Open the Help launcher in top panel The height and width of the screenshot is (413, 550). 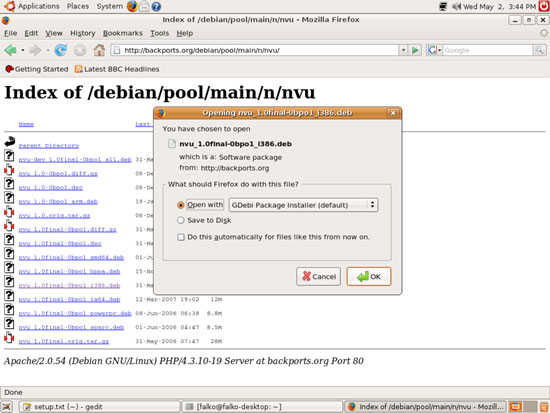click(x=156, y=6)
